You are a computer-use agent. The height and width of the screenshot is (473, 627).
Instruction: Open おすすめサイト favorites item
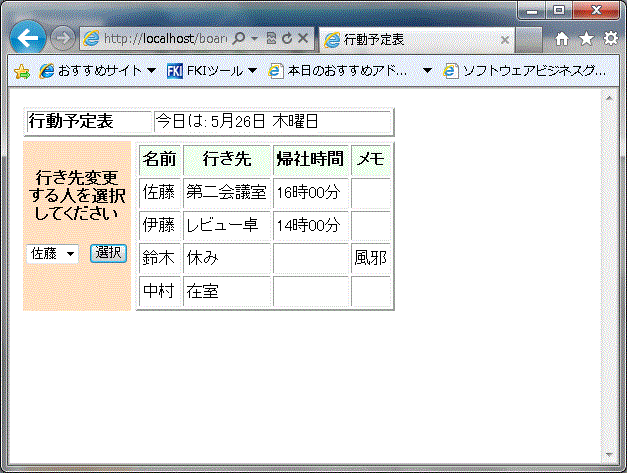point(91,71)
